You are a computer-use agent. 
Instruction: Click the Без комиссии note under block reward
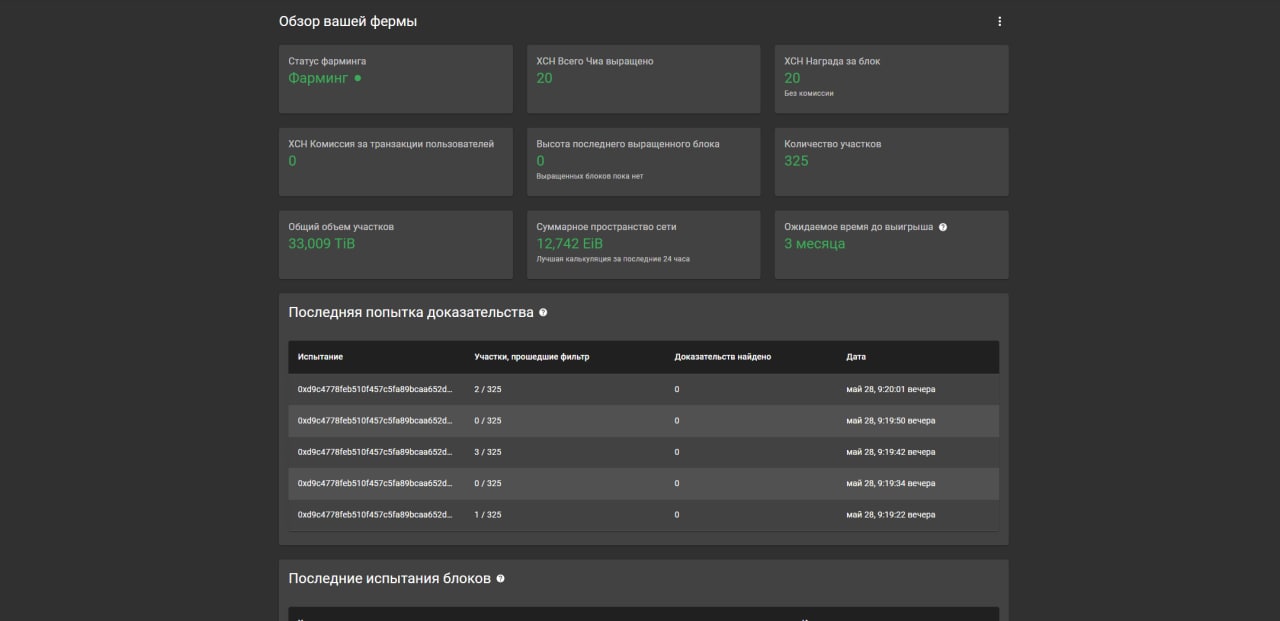(x=808, y=93)
